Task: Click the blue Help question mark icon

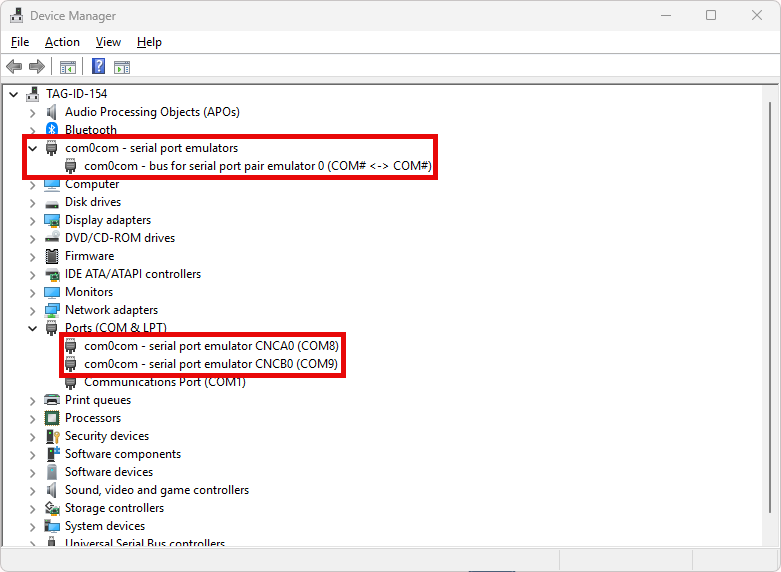Action: click(x=99, y=67)
